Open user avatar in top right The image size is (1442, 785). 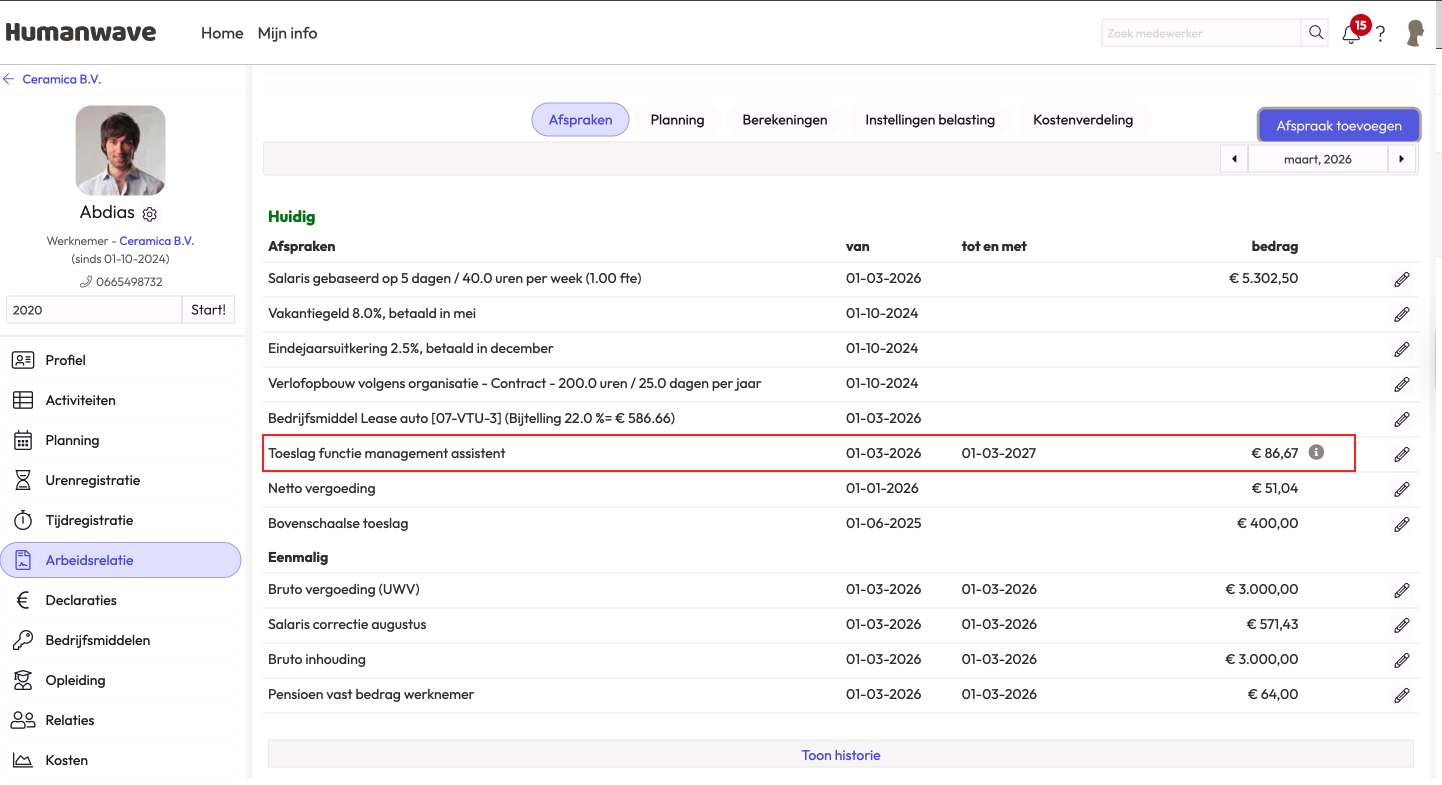(x=1415, y=33)
